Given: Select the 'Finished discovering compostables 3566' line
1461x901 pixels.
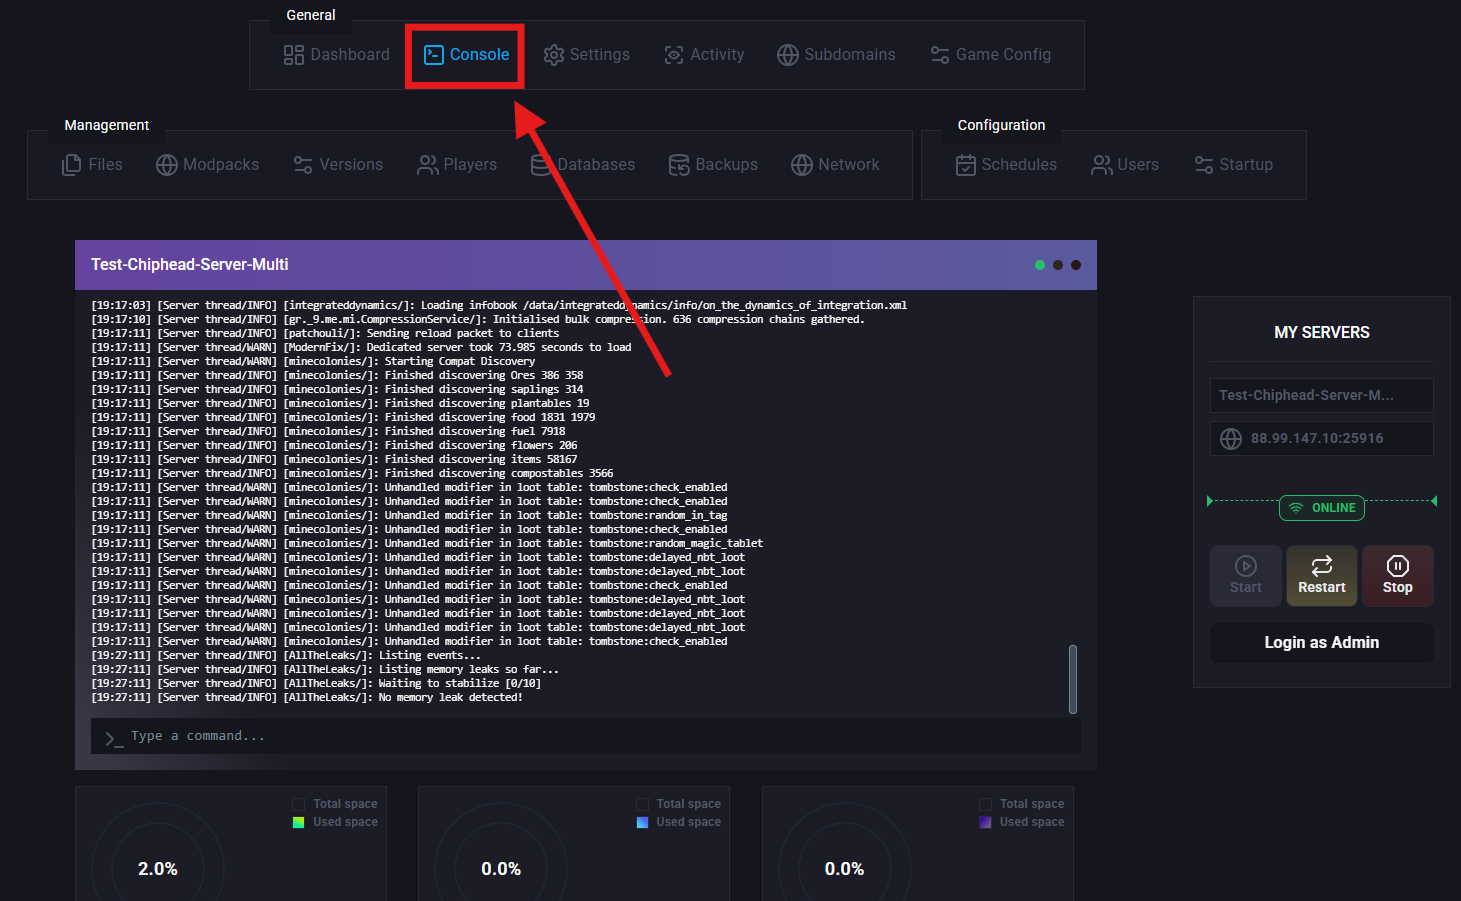Looking at the screenshot, I should point(352,473).
